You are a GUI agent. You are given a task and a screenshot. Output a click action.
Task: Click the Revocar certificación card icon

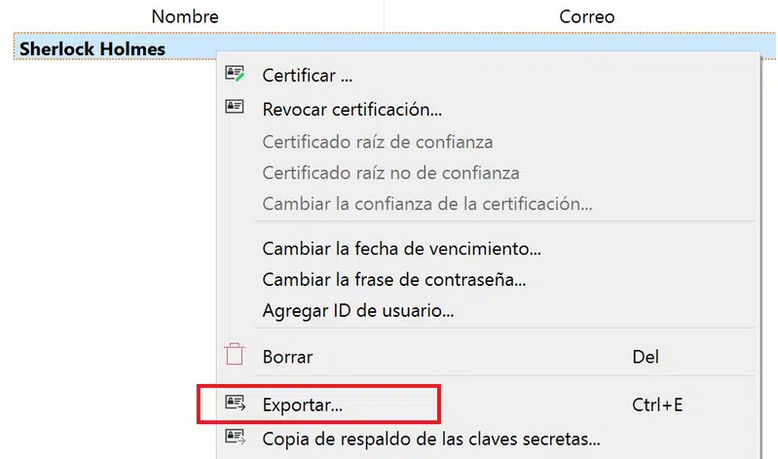(x=235, y=106)
